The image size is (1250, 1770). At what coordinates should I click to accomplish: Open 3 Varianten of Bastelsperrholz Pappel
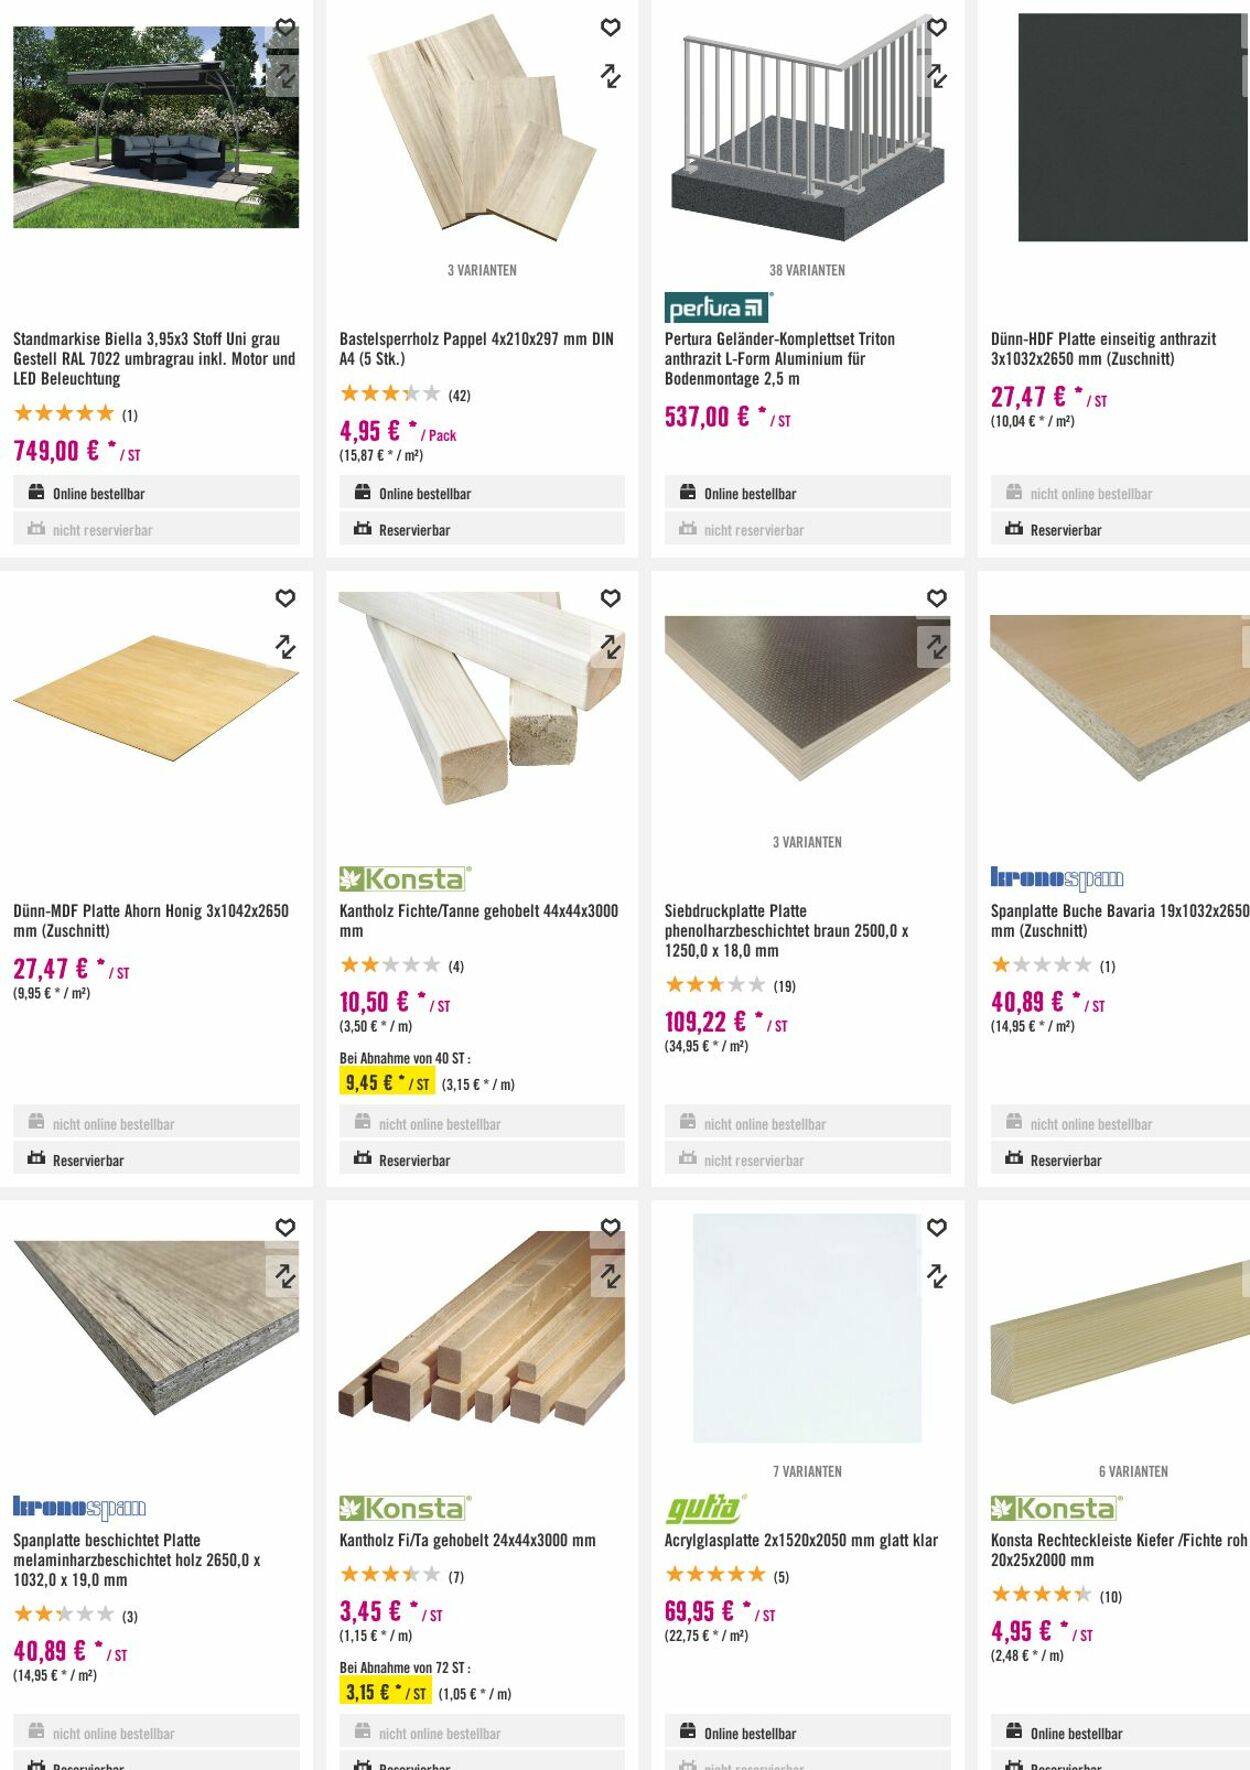482,270
